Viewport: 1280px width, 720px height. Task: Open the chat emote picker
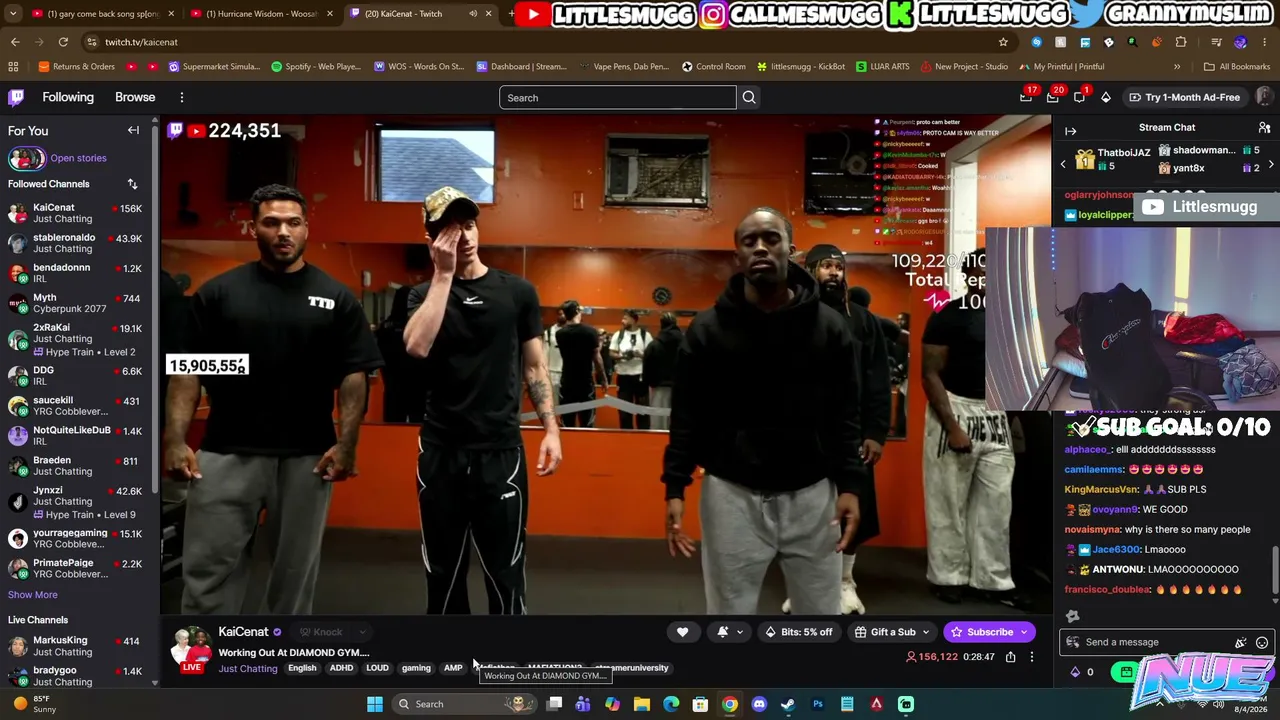(1262, 643)
